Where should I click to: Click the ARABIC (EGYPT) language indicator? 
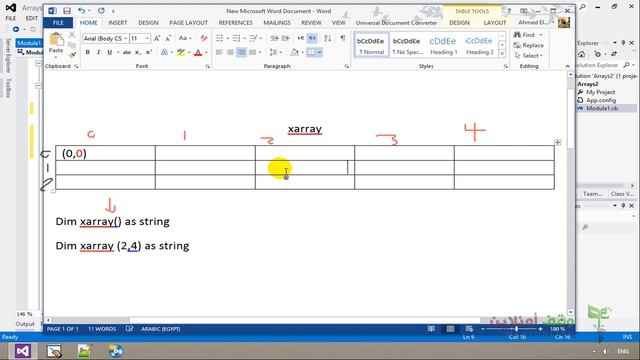point(160,329)
